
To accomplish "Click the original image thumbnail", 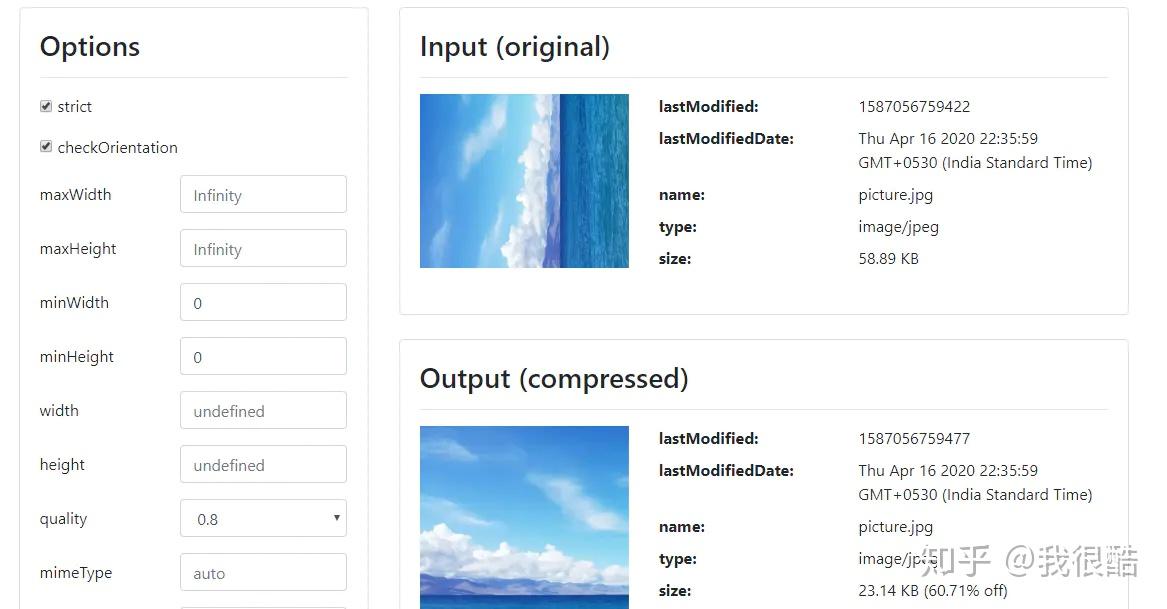I will (524, 181).
